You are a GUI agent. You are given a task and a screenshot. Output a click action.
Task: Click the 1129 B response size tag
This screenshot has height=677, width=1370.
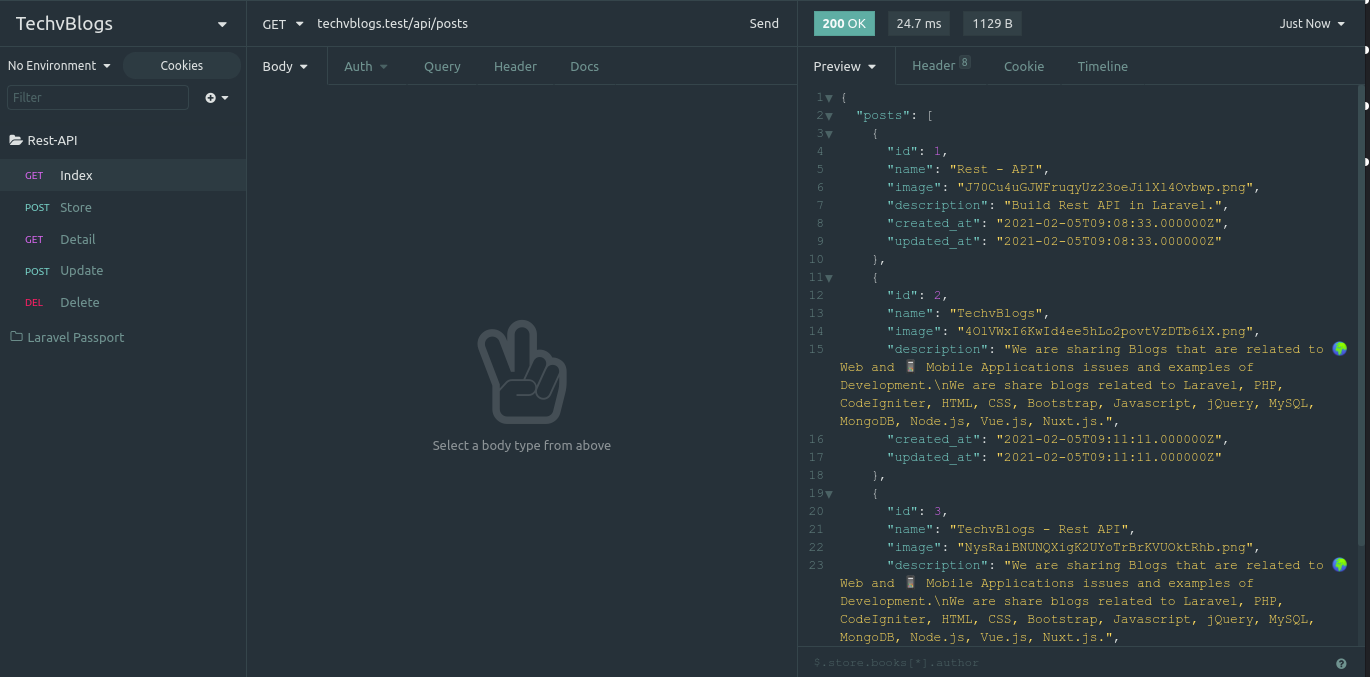point(993,24)
